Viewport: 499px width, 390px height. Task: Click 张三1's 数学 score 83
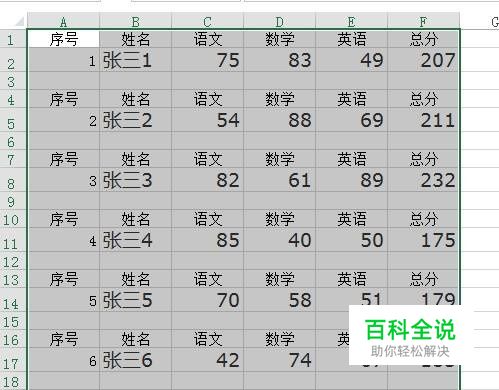click(x=279, y=60)
